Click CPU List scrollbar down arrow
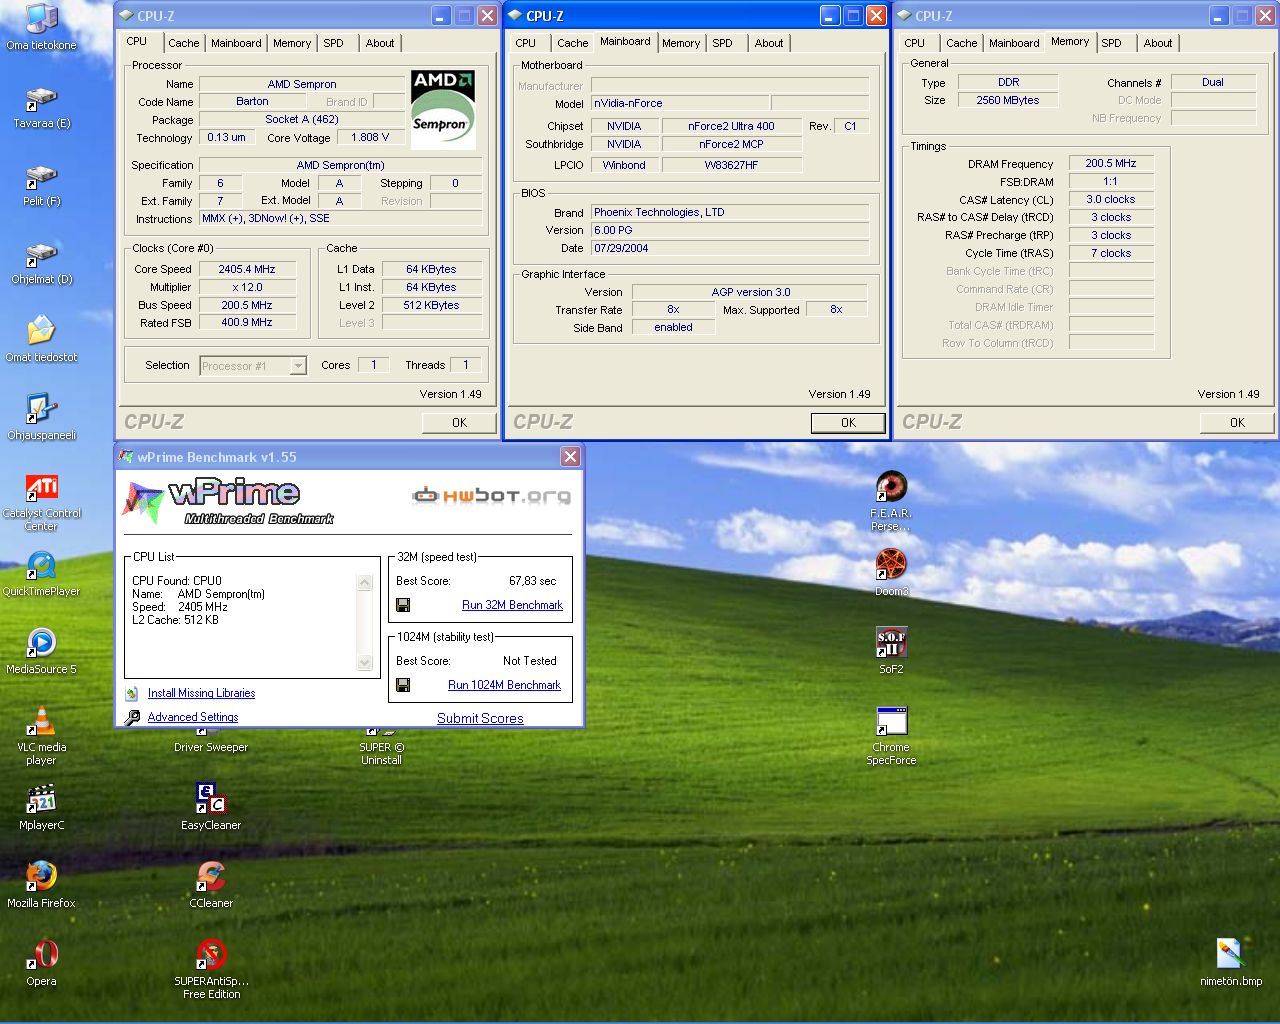 [x=365, y=662]
